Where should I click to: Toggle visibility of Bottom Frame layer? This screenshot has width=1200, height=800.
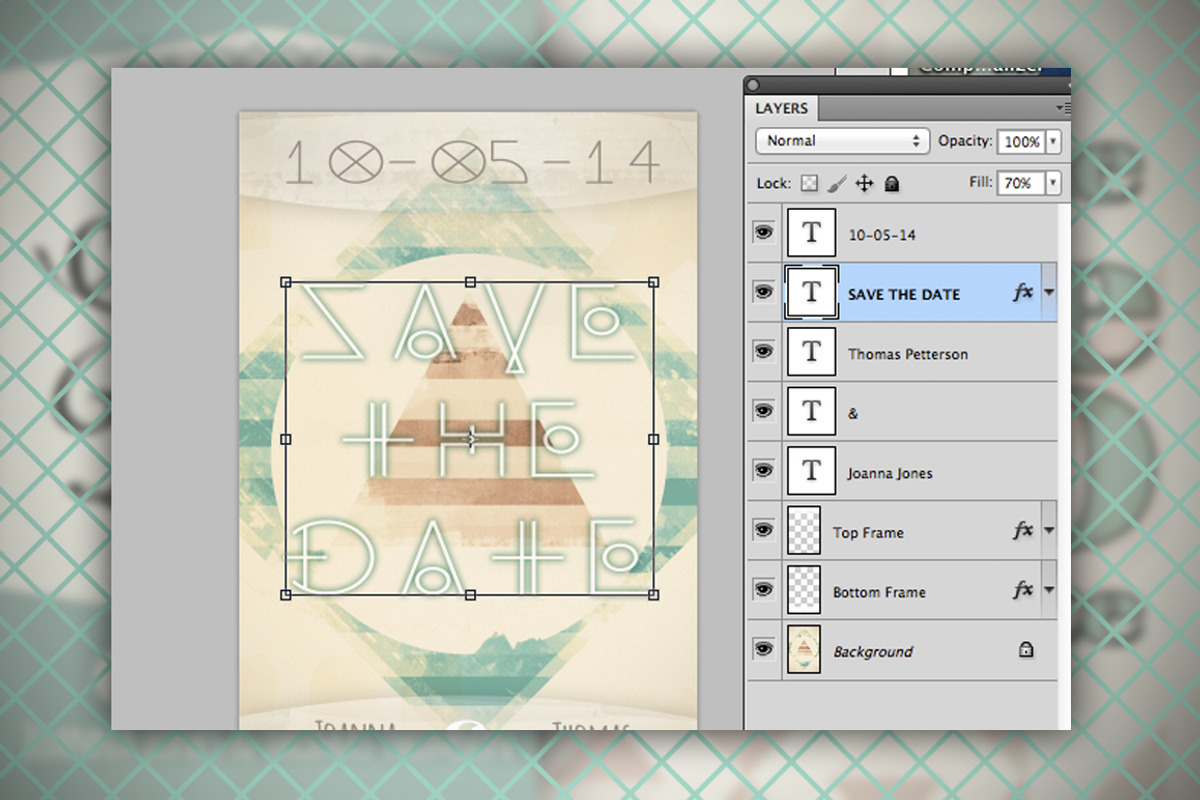point(764,590)
